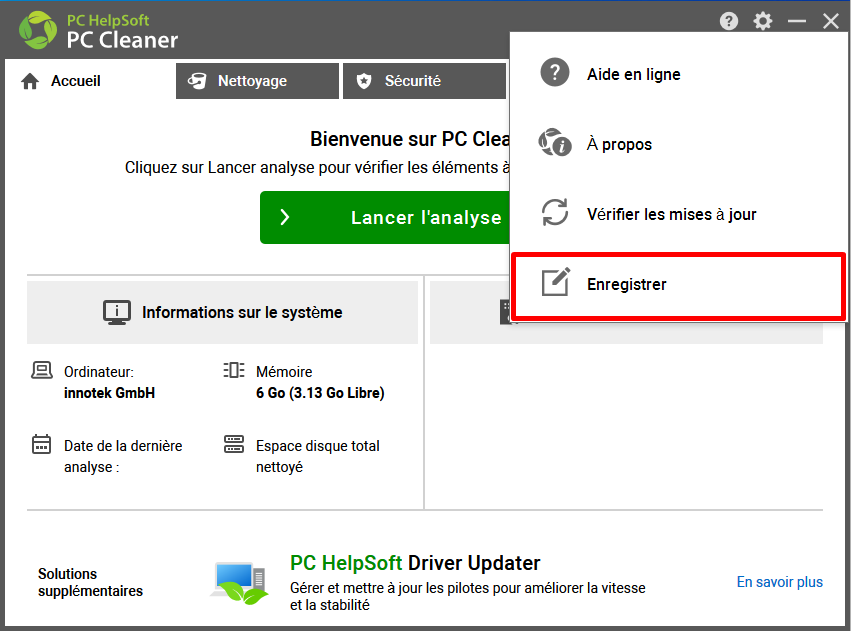
Task: Switch to the Accueil tab
Action: [x=90, y=81]
